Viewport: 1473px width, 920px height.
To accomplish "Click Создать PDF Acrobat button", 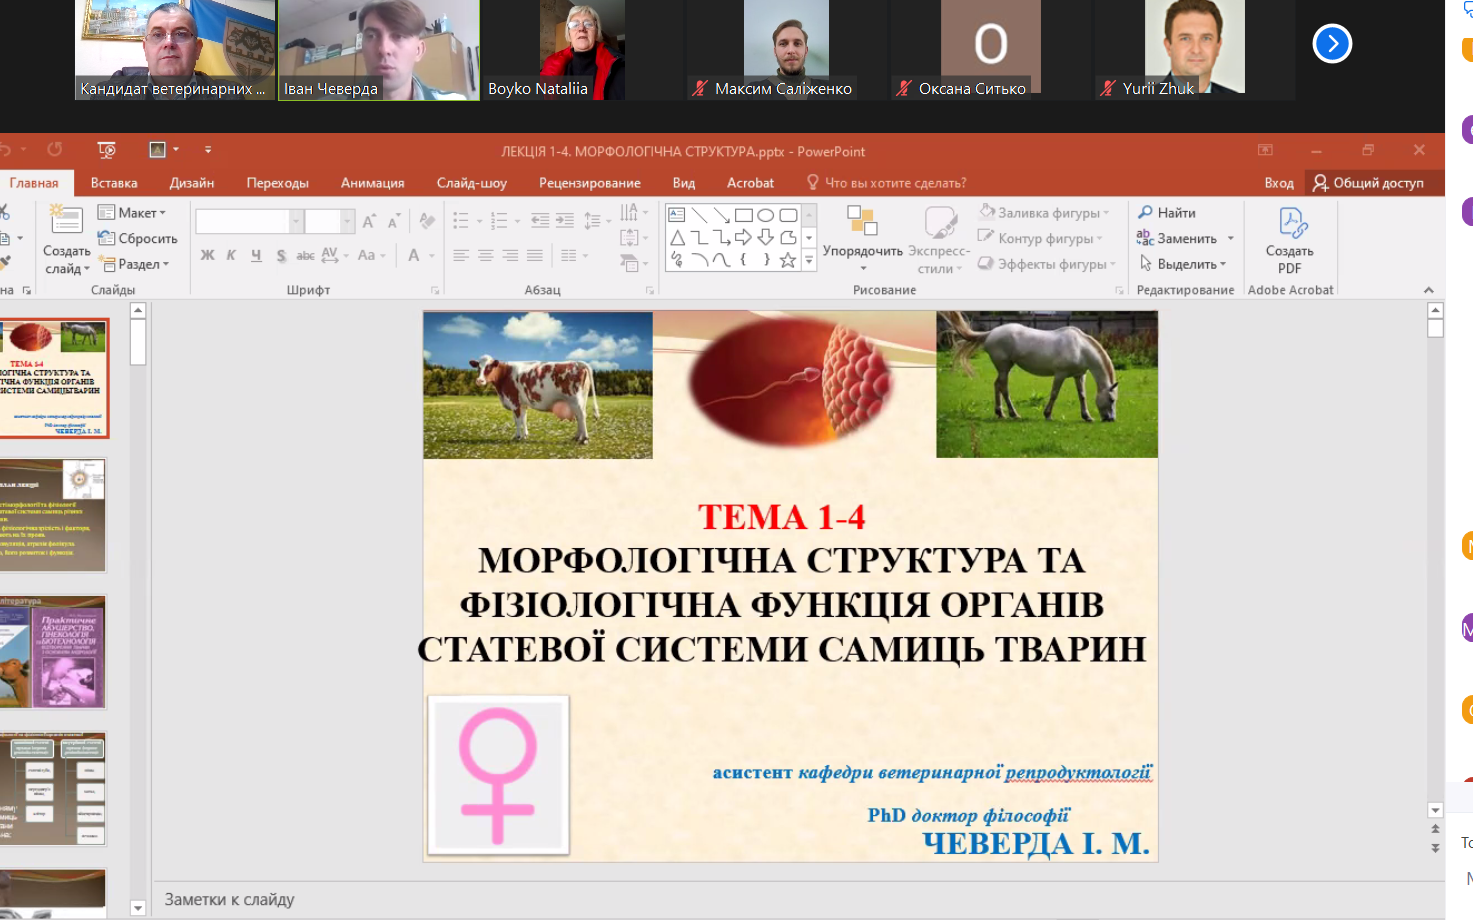I will (1290, 241).
